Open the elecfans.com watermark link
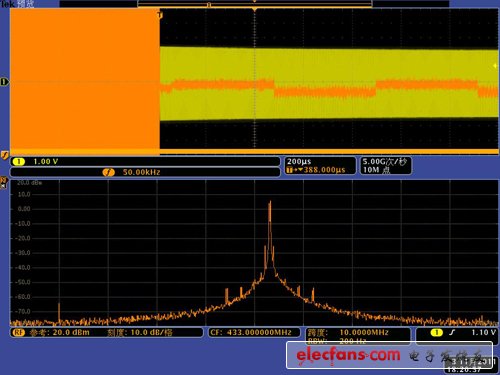The image size is (500, 375). (348, 355)
